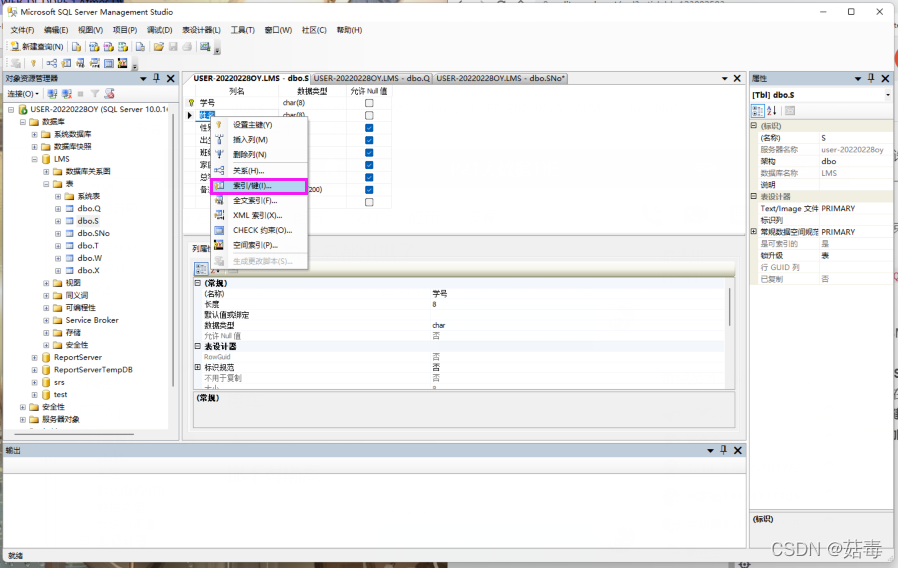Select 设置主键(Y) in context menu

(x=259, y=125)
